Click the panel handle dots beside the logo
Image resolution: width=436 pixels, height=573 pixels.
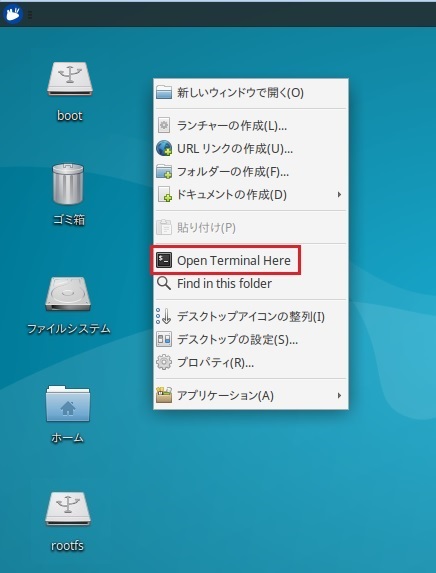[x=30, y=15]
